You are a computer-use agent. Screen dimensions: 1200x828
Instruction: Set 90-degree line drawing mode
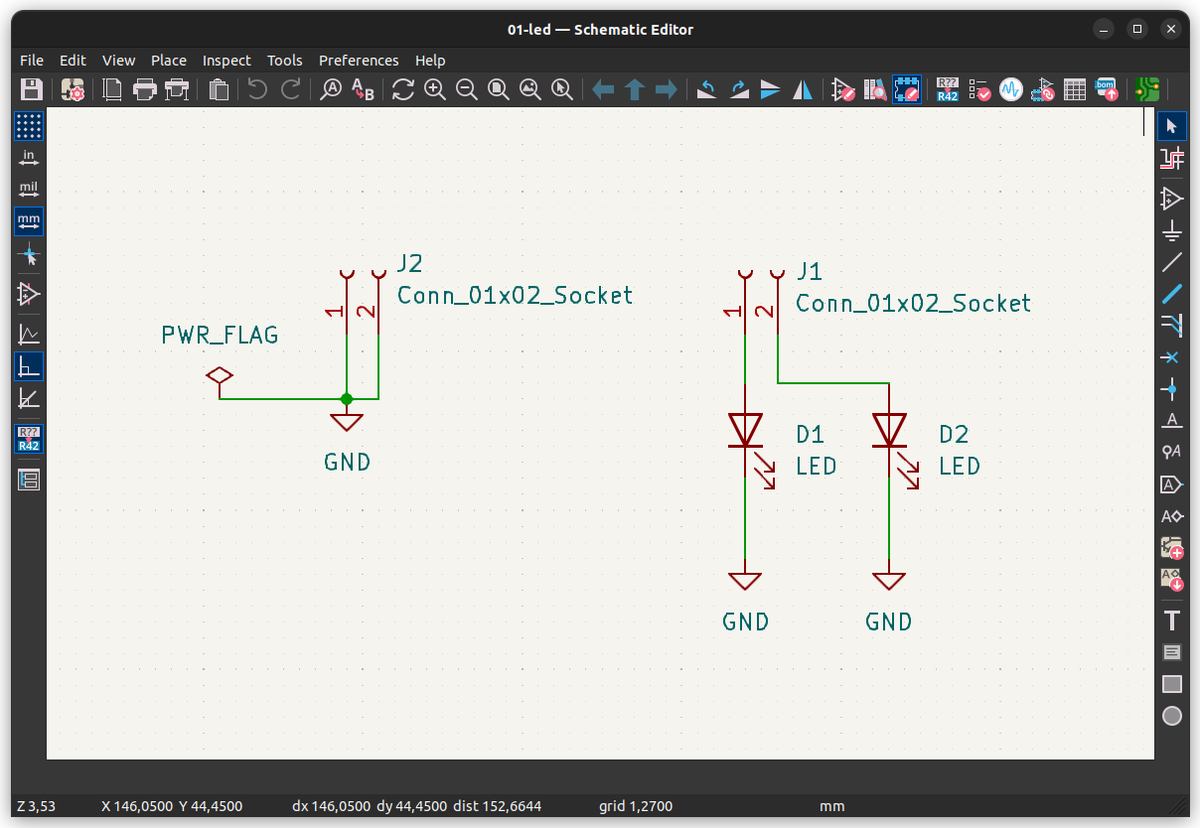click(x=29, y=366)
